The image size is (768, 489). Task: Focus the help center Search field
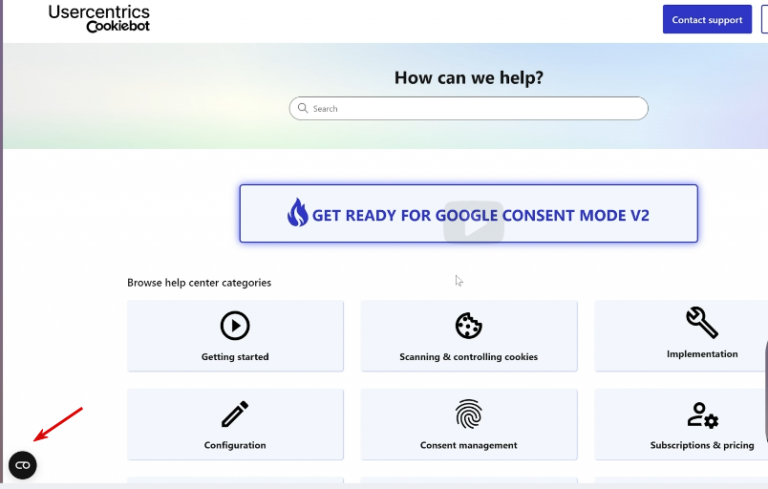[x=468, y=108]
